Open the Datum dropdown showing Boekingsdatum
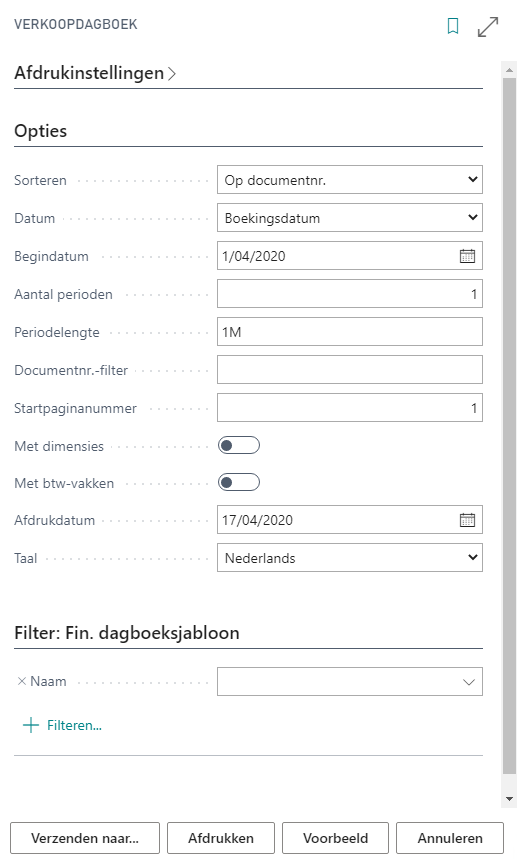Image resolution: width=517 pixels, height=860 pixels. 350,218
